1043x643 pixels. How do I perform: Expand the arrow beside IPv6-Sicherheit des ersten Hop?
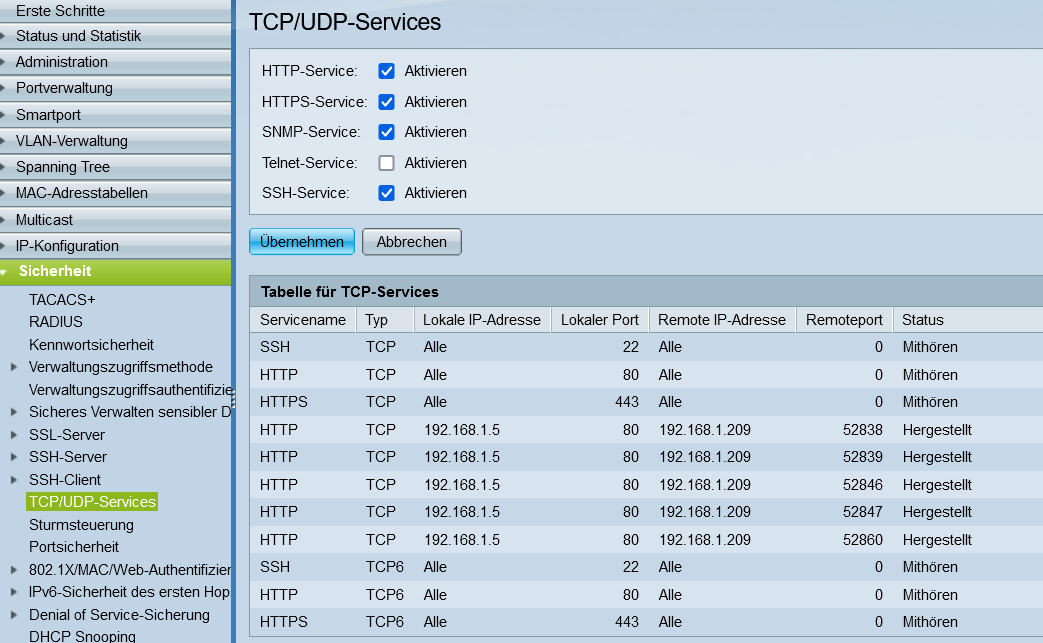tap(14, 592)
